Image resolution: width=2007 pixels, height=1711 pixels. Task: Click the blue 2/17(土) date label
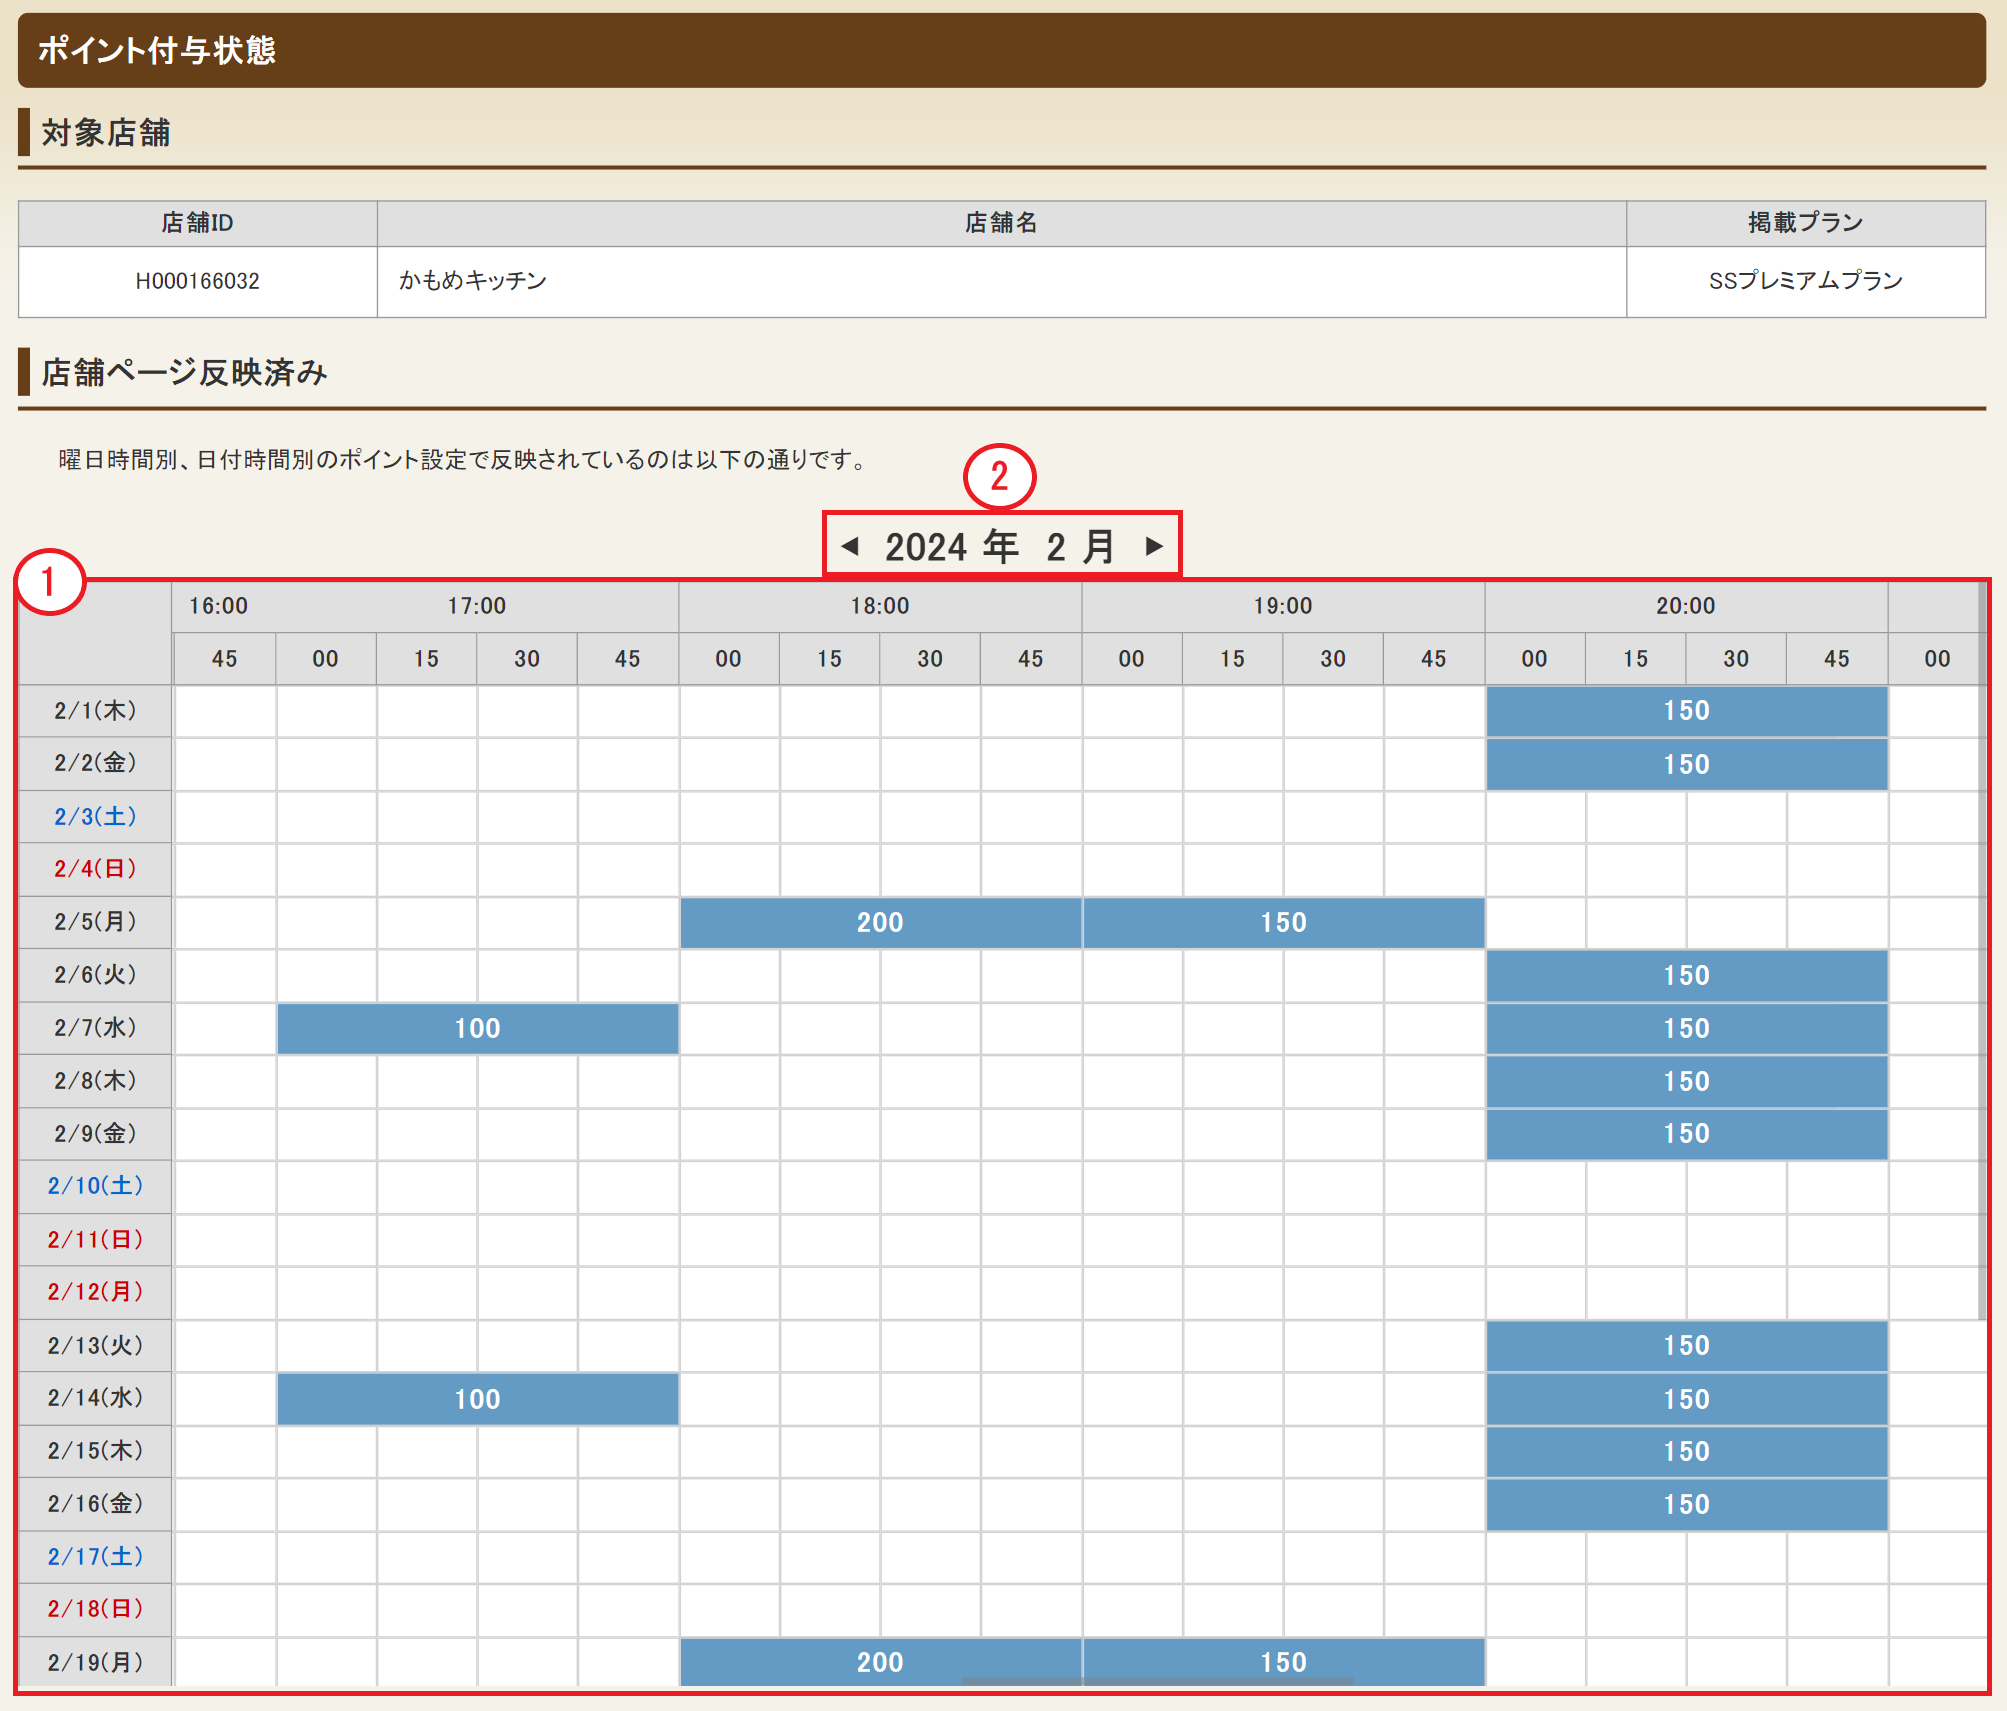[95, 1557]
